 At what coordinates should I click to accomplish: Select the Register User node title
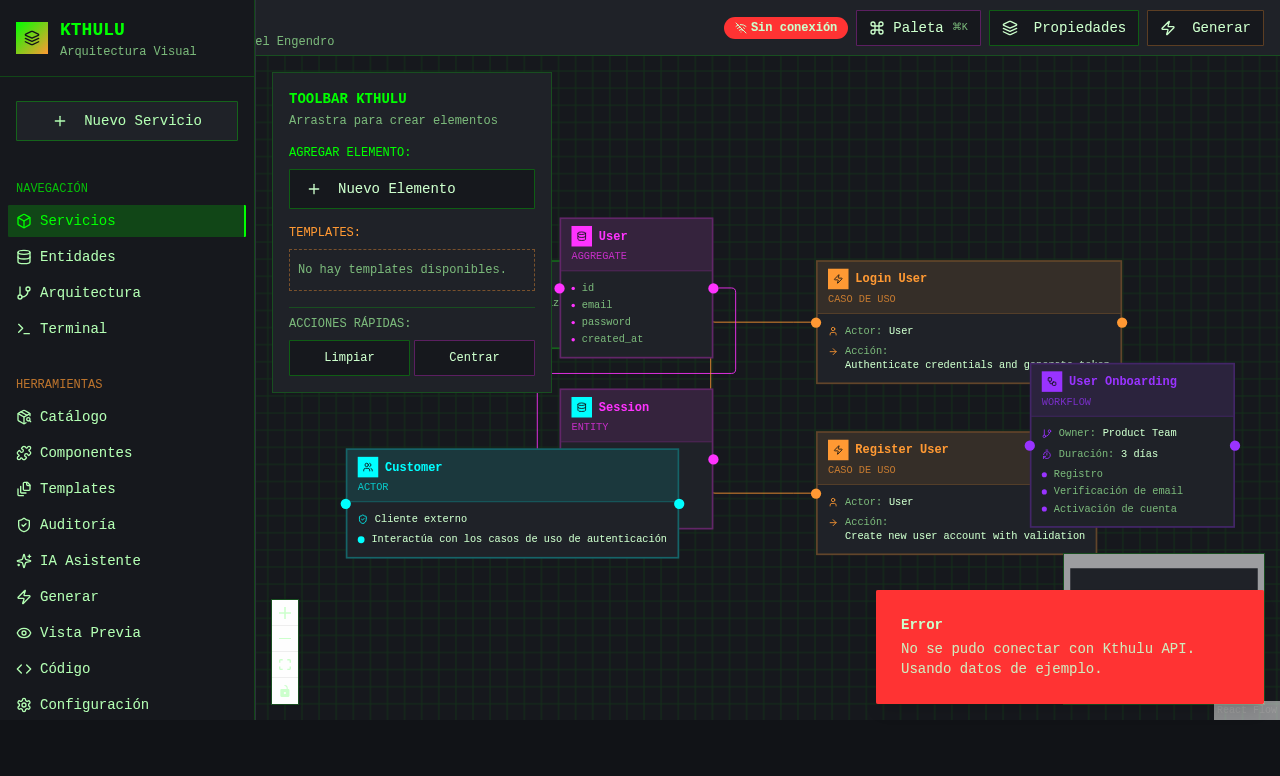click(x=901, y=450)
